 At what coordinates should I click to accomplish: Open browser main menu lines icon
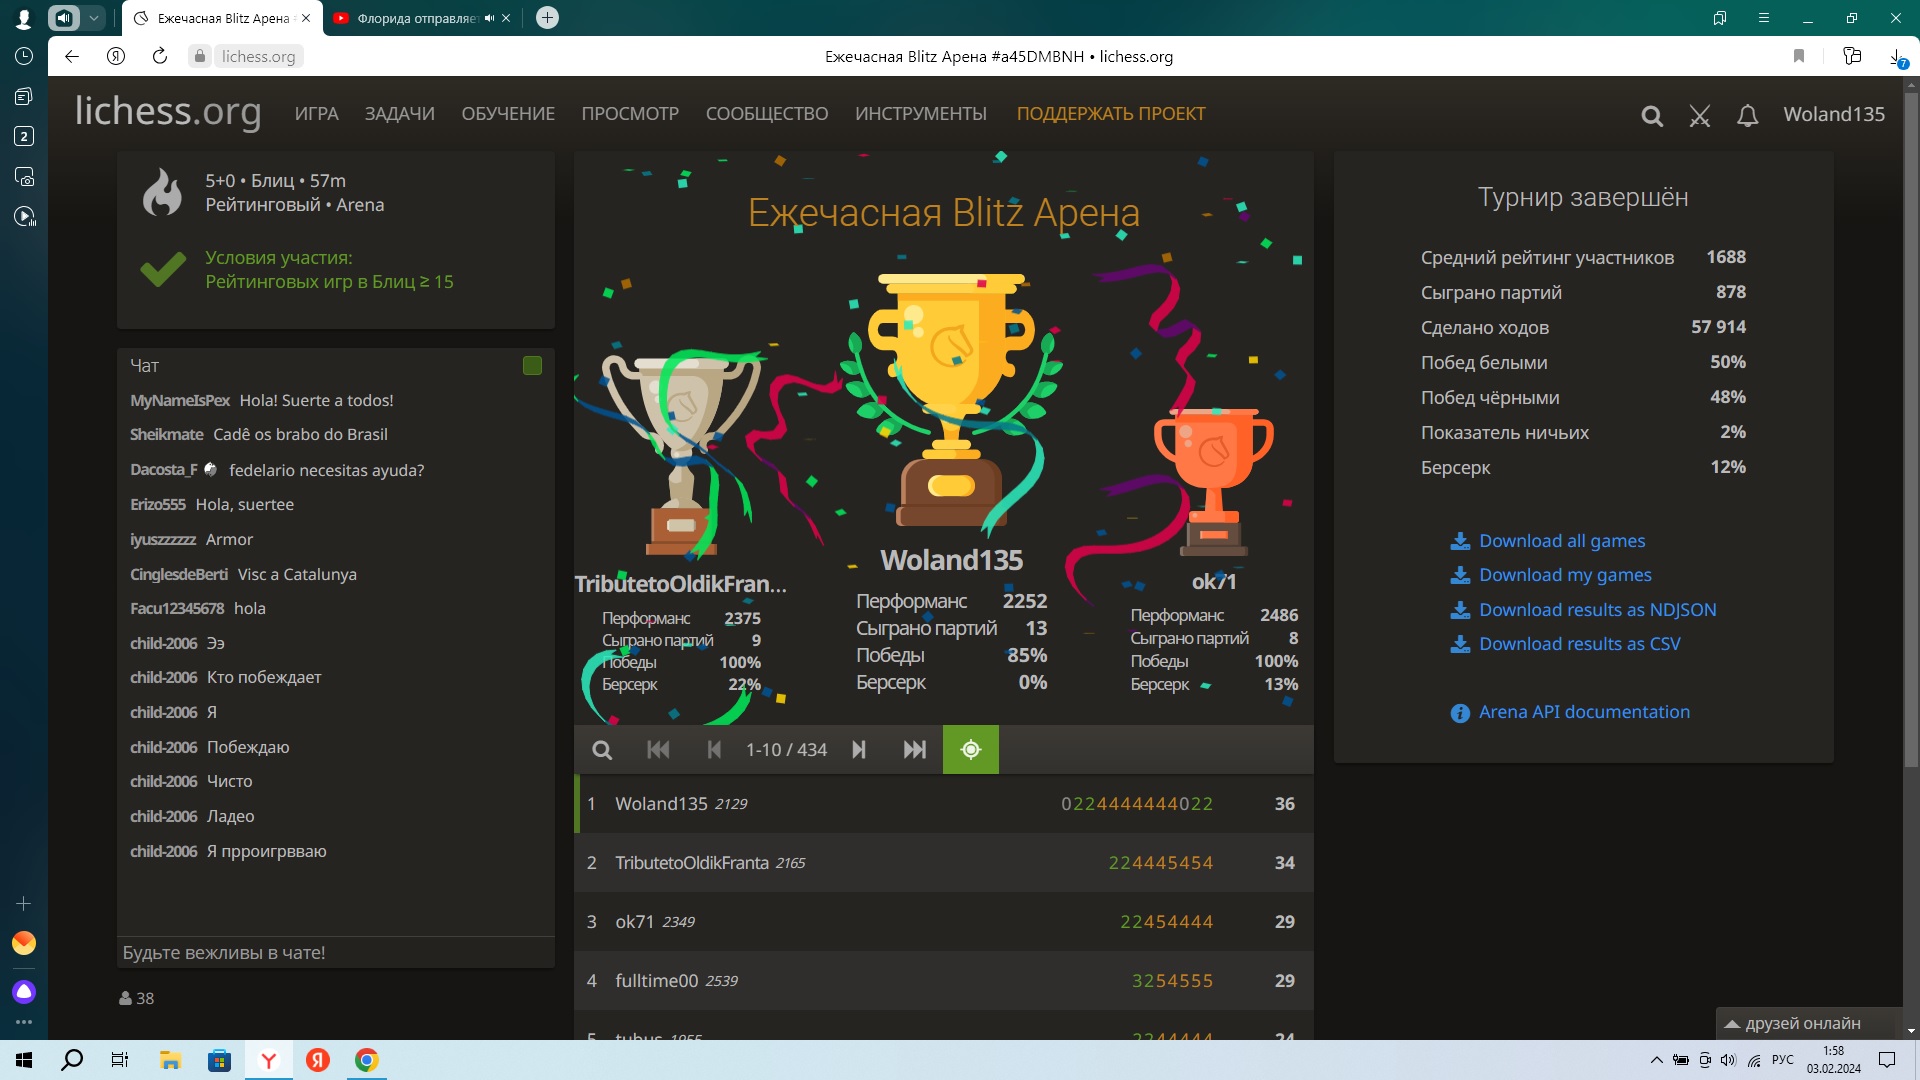[1764, 18]
